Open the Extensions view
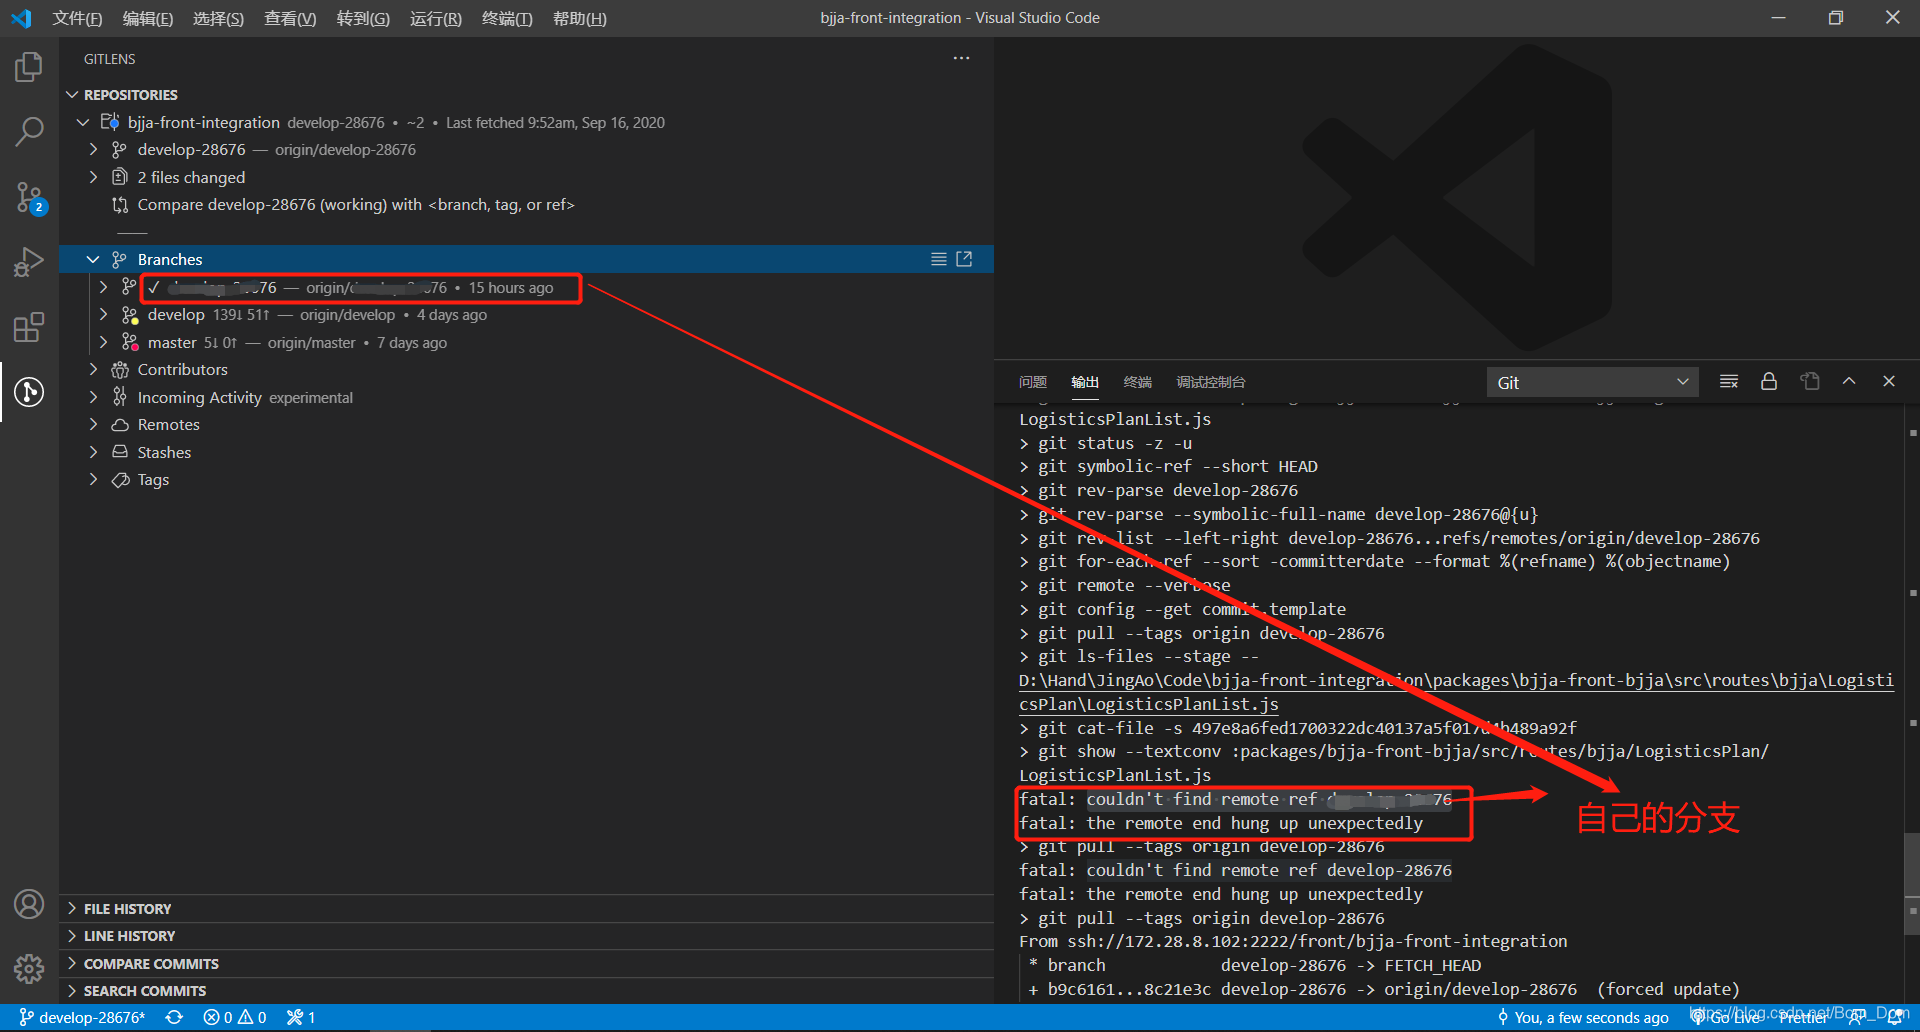This screenshot has width=1920, height=1032. (29, 327)
